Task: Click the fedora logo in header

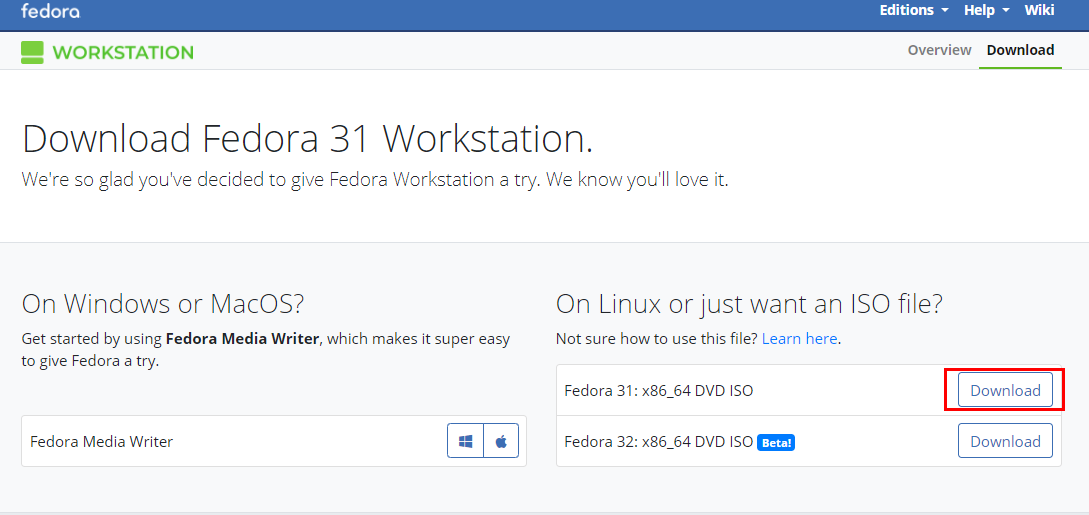Action: 50,10
